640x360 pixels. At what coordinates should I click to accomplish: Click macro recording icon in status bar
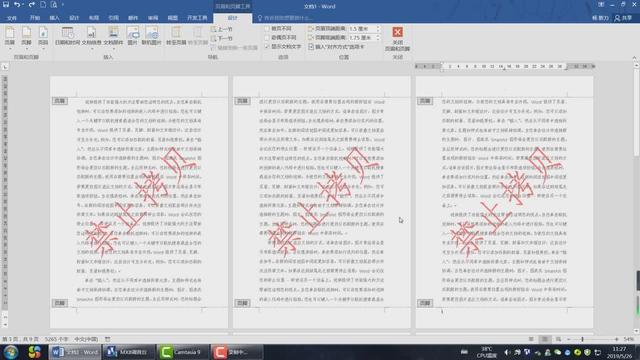[x=108, y=339]
